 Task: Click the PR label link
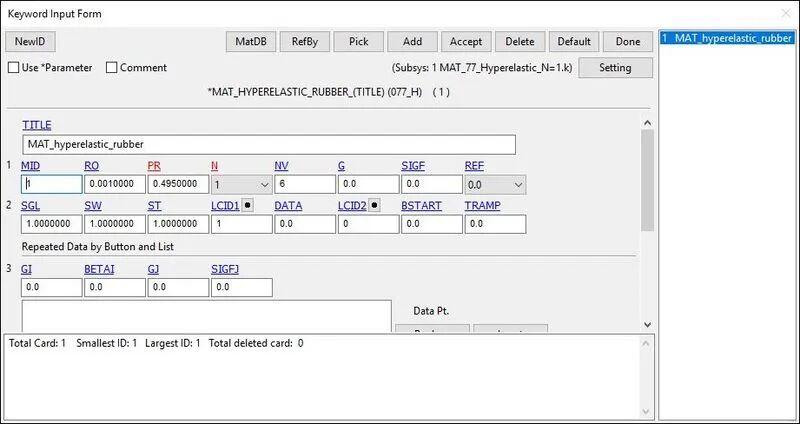(x=154, y=166)
